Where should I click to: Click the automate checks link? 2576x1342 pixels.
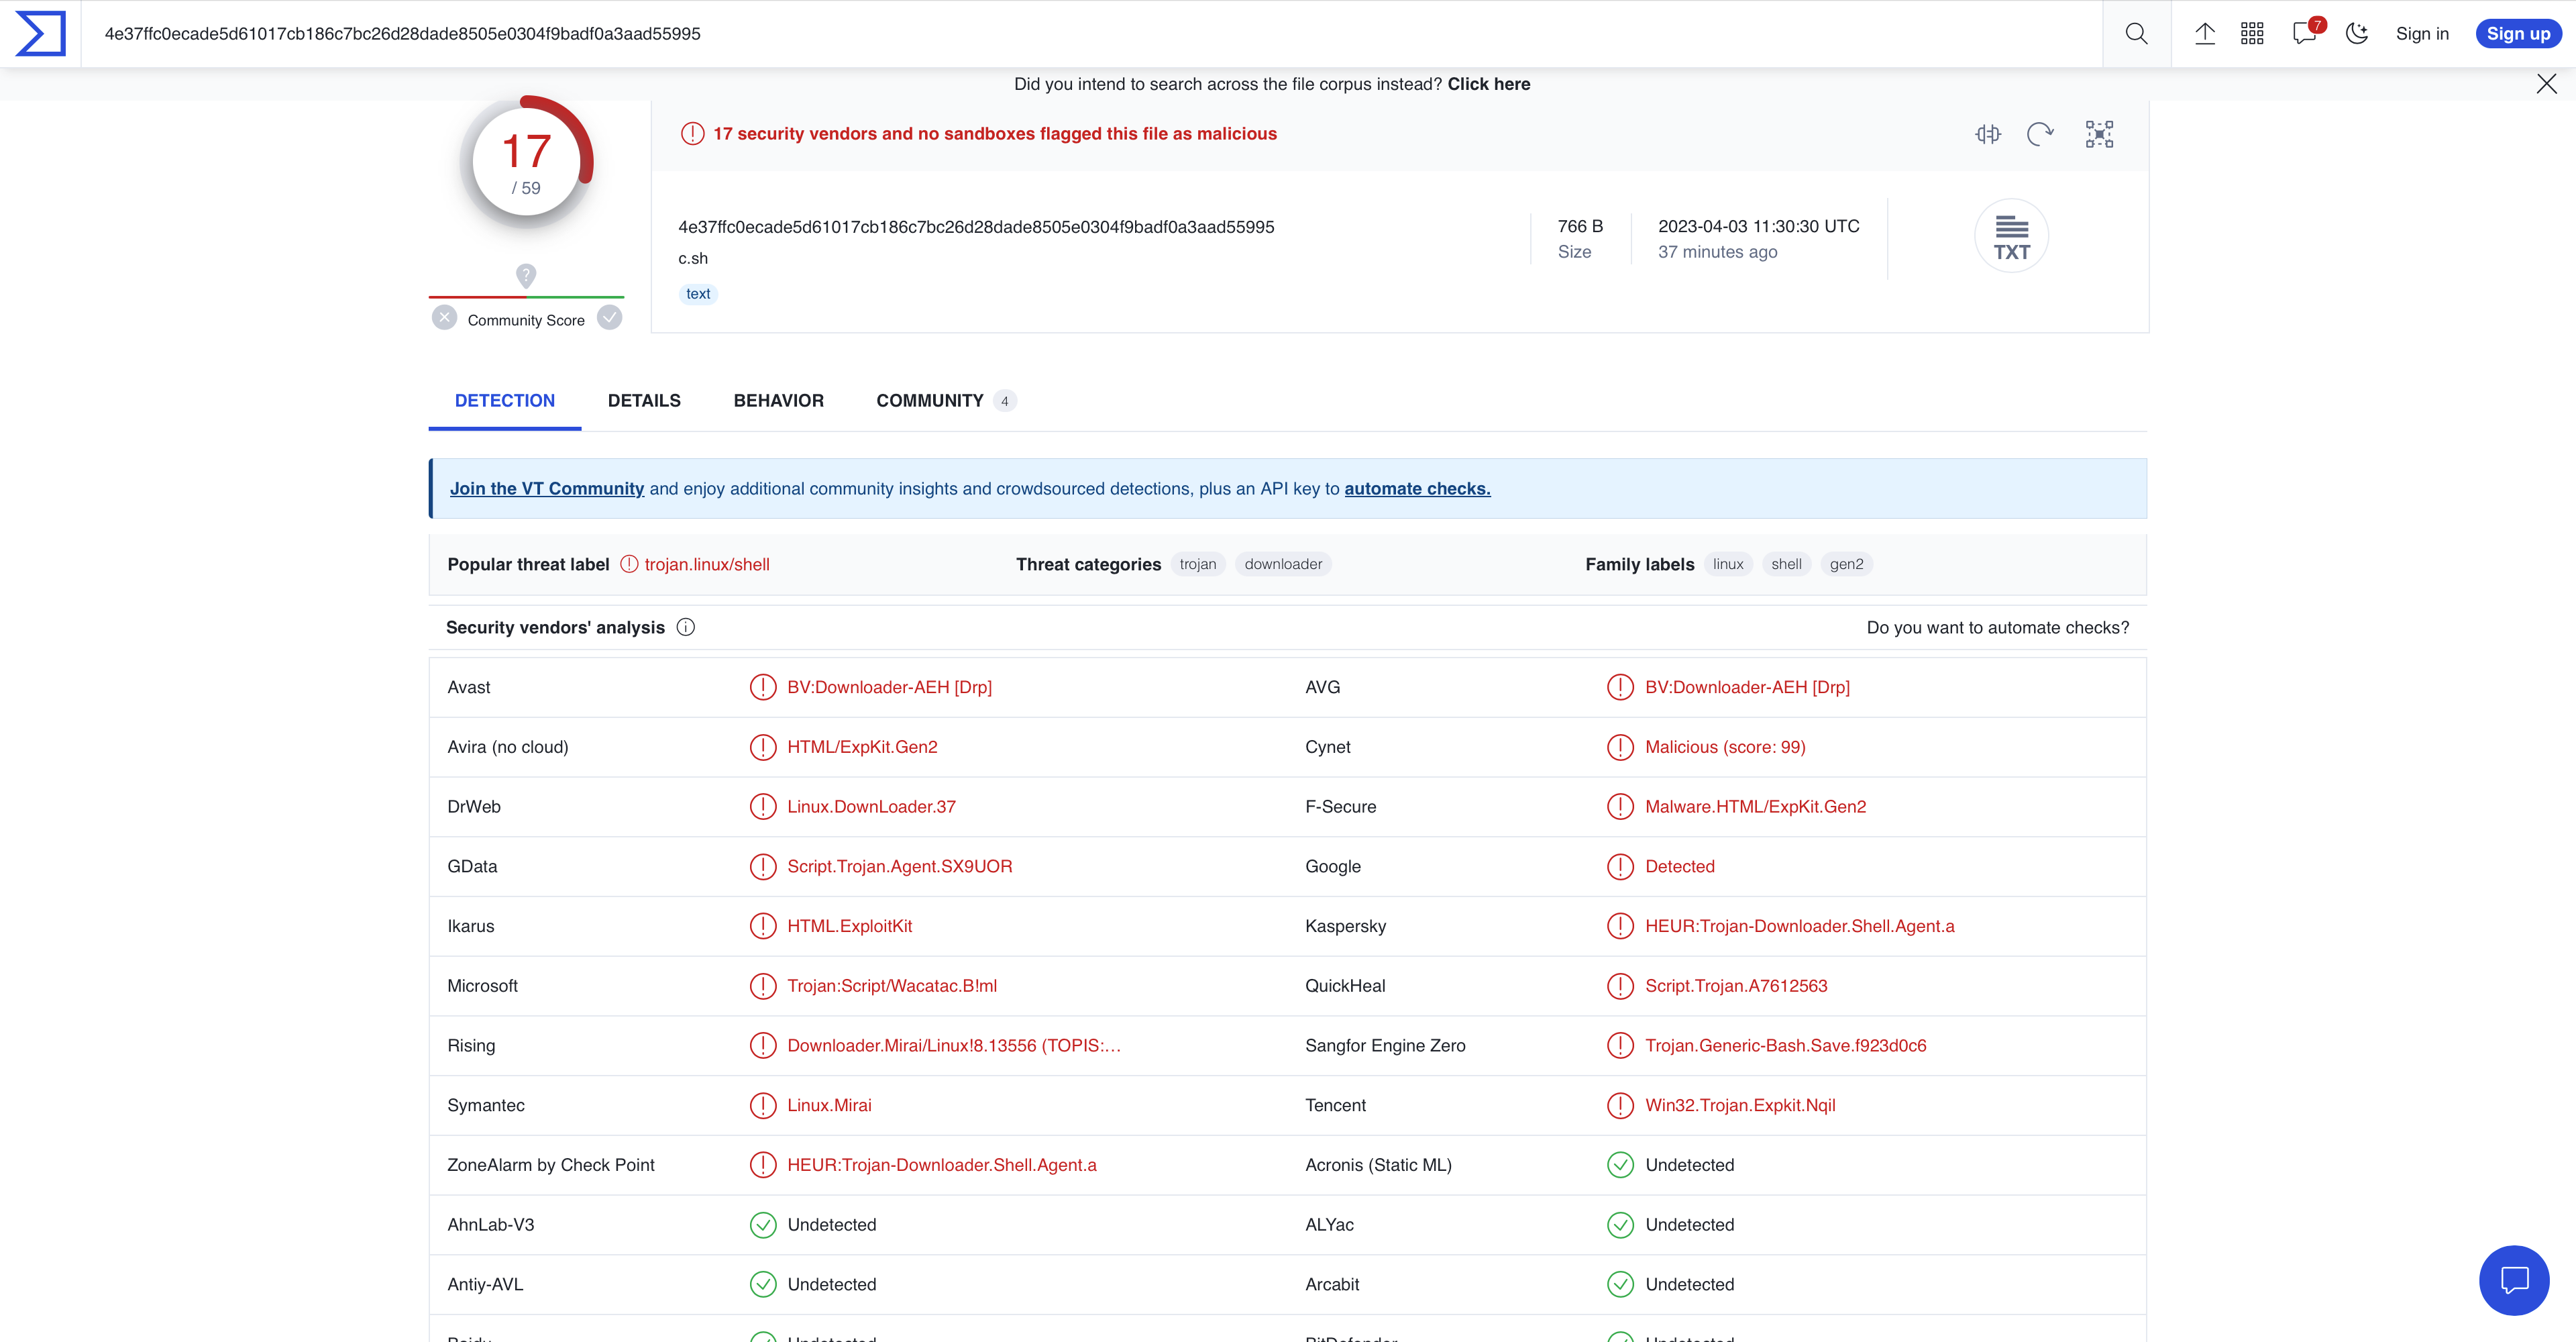(1416, 489)
